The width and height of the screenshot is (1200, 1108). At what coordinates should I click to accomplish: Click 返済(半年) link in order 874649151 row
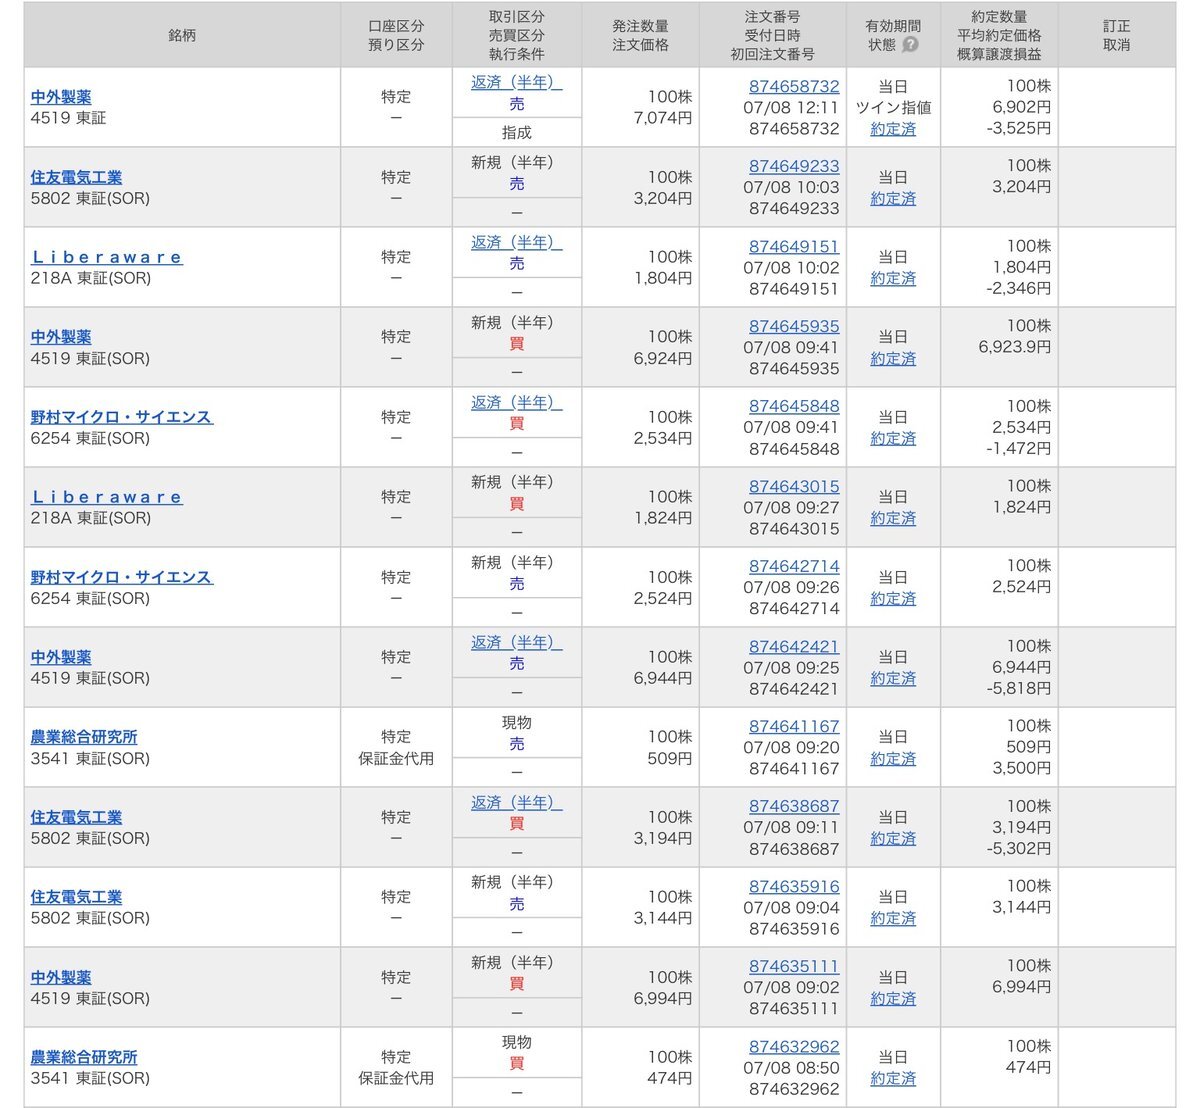516,242
